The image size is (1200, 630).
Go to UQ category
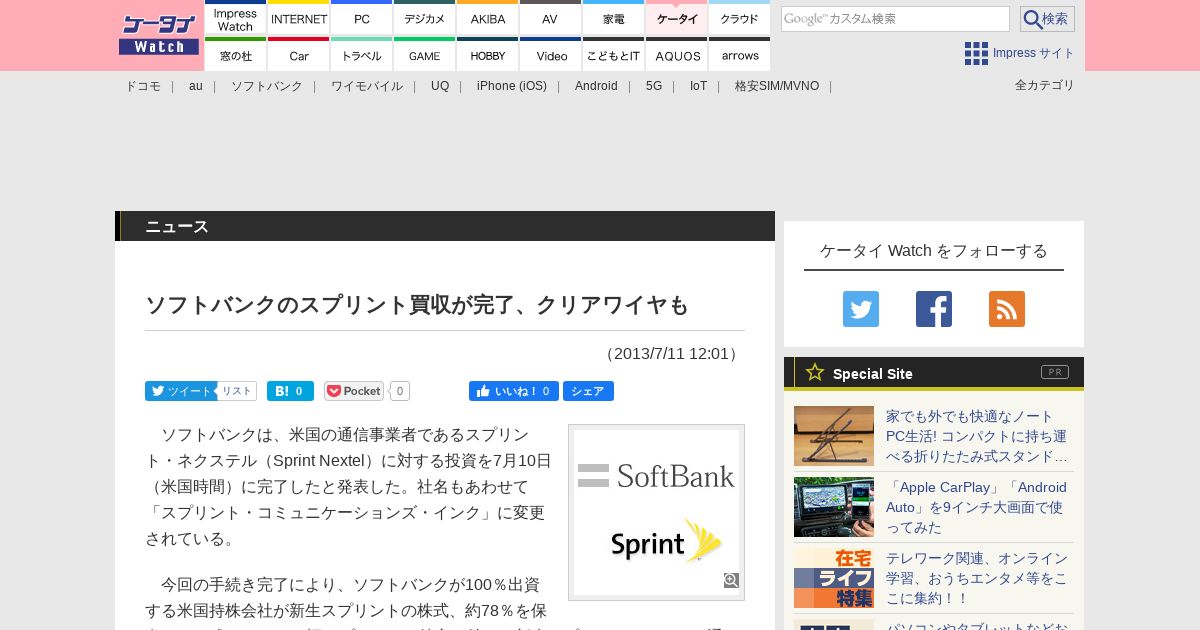[440, 86]
